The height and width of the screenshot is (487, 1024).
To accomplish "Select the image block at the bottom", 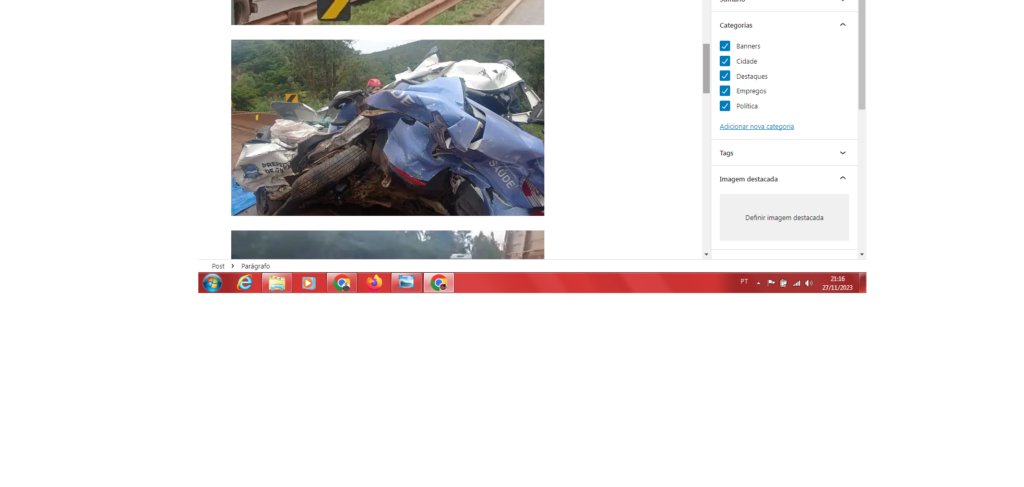I will point(387,245).
